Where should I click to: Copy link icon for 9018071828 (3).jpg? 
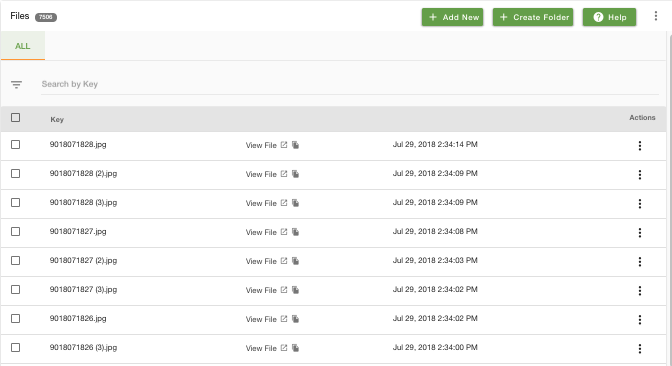(x=295, y=203)
